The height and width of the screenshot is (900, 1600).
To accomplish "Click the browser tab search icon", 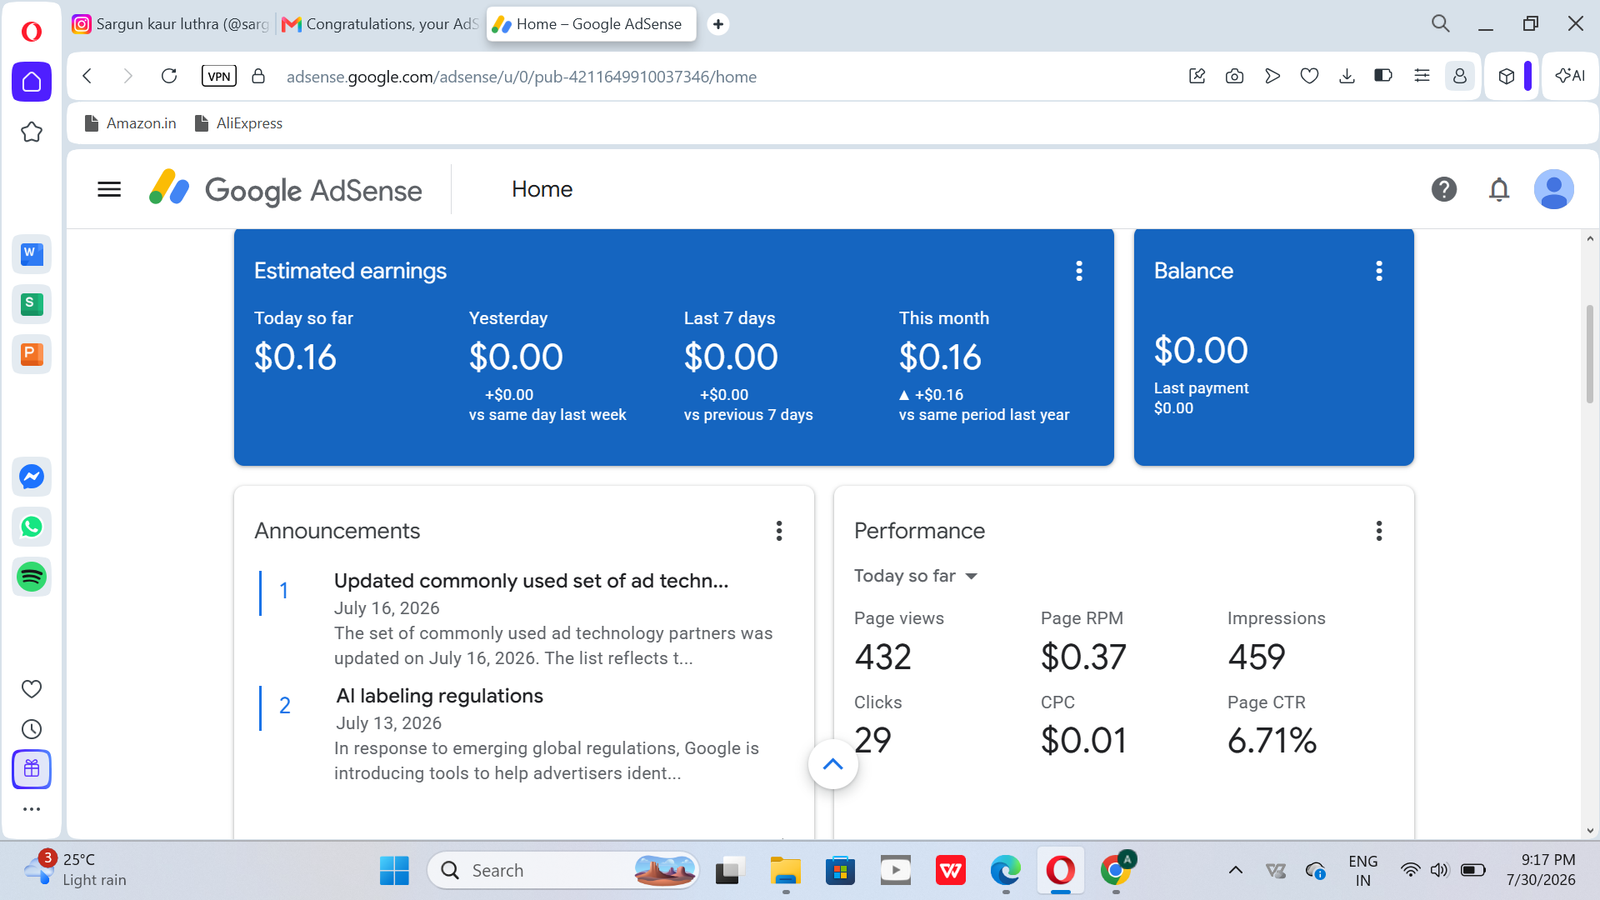I will point(1440,23).
